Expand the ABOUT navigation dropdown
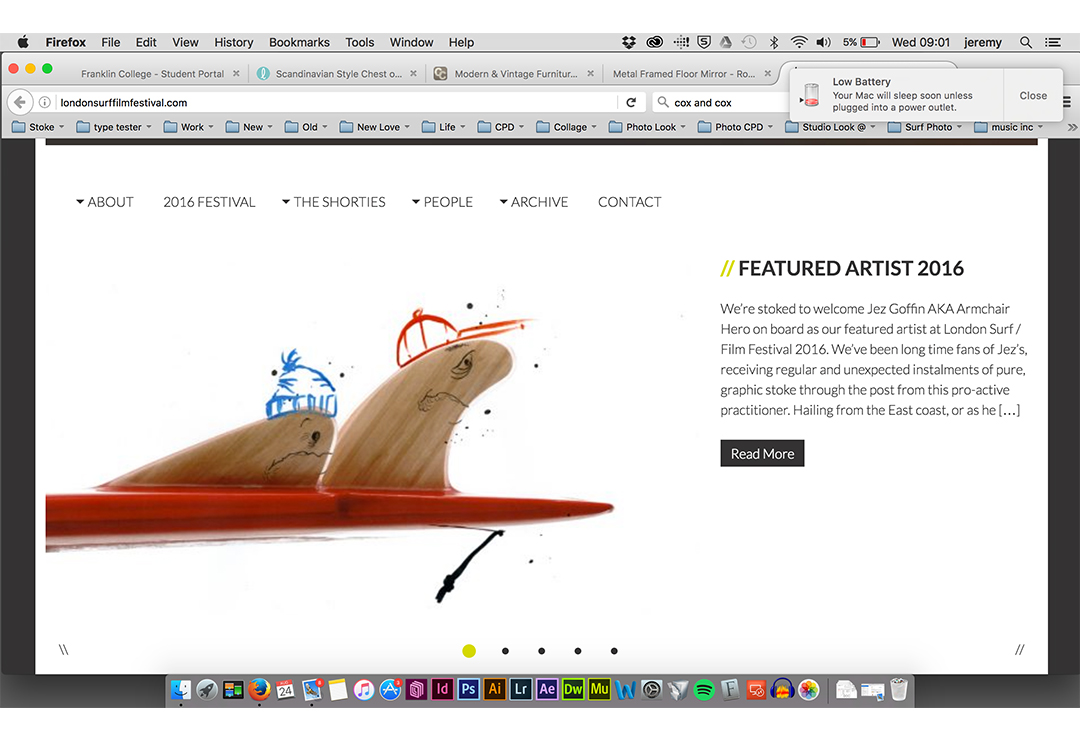Image resolution: width=1080 pixels, height=740 pixels. [x=105, y=202]
